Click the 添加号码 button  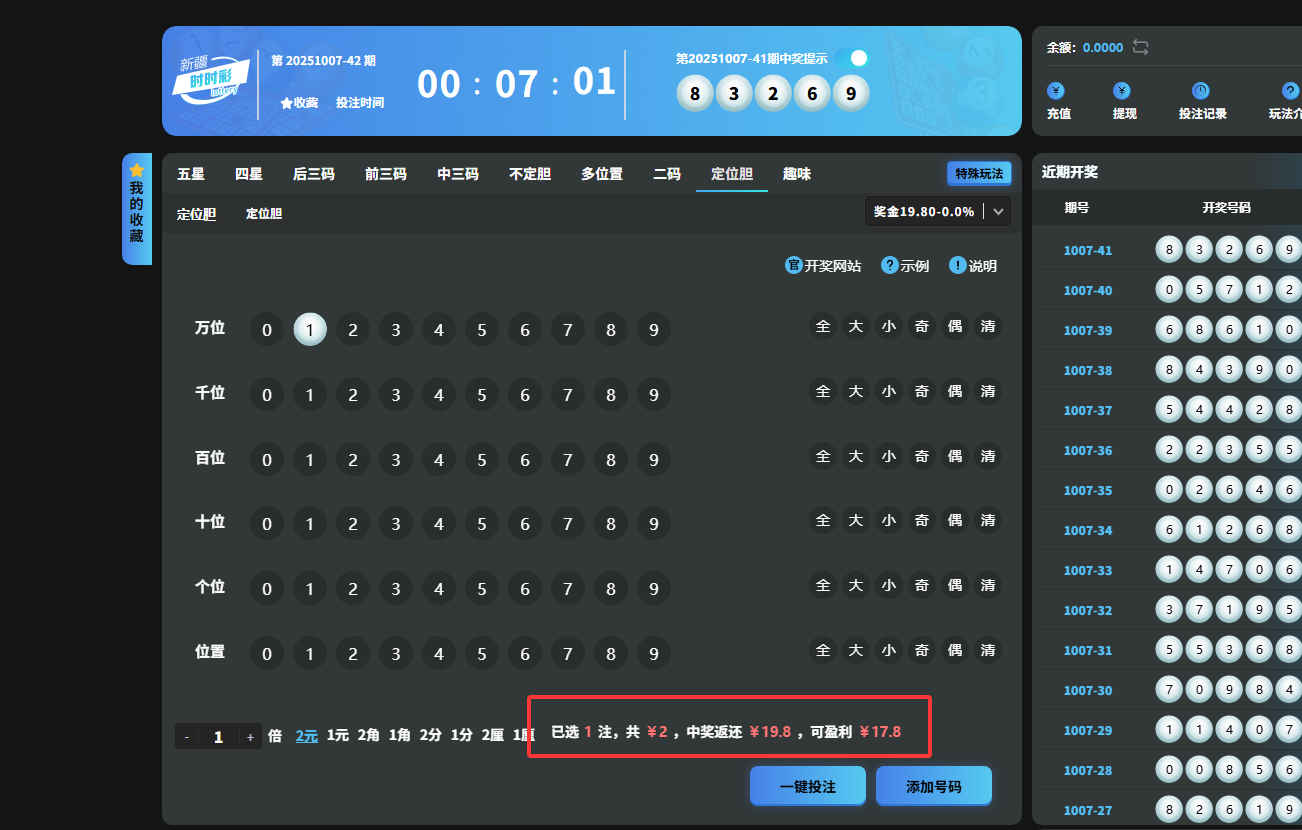click(933, 786)
